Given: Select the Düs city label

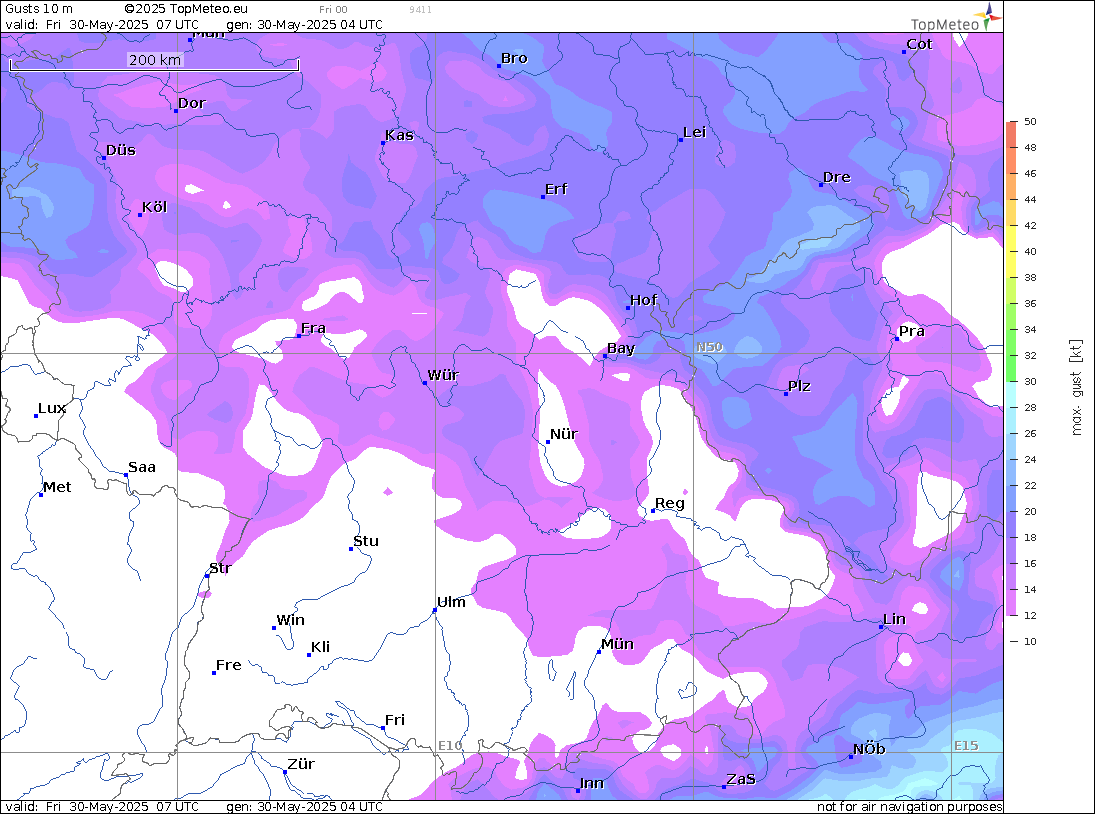Looking at the screenshot, I should (x=121, y=150).
